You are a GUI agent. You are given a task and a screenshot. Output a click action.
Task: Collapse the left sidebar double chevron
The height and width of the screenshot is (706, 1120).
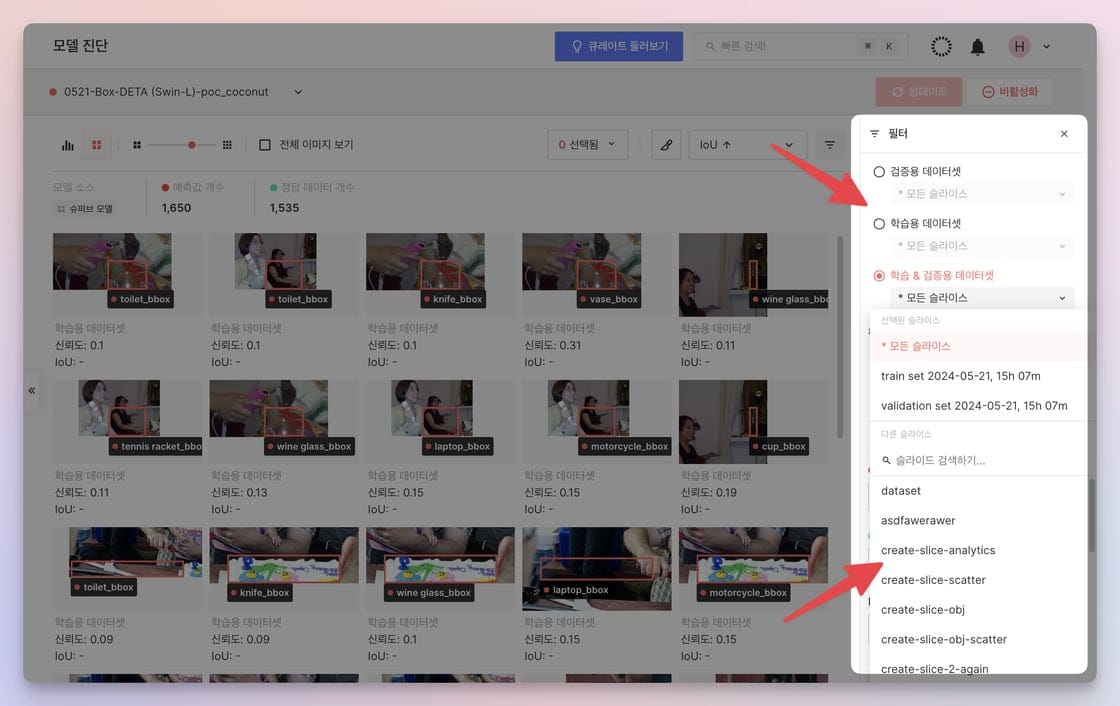coord(31,390)
